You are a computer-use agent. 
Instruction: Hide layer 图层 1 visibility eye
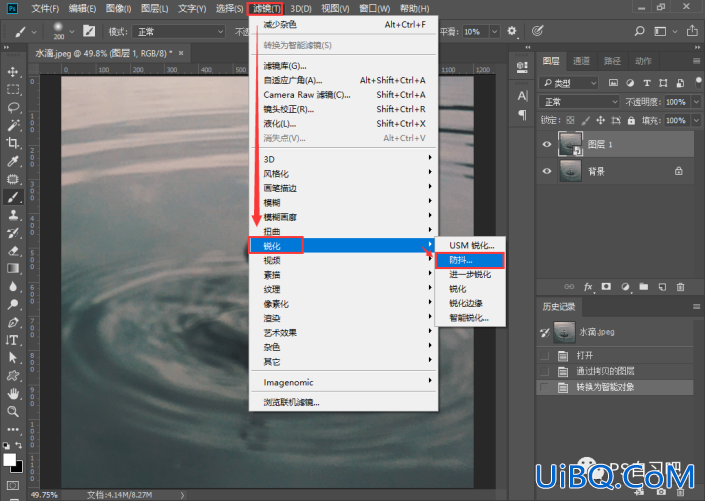point(547,144)
